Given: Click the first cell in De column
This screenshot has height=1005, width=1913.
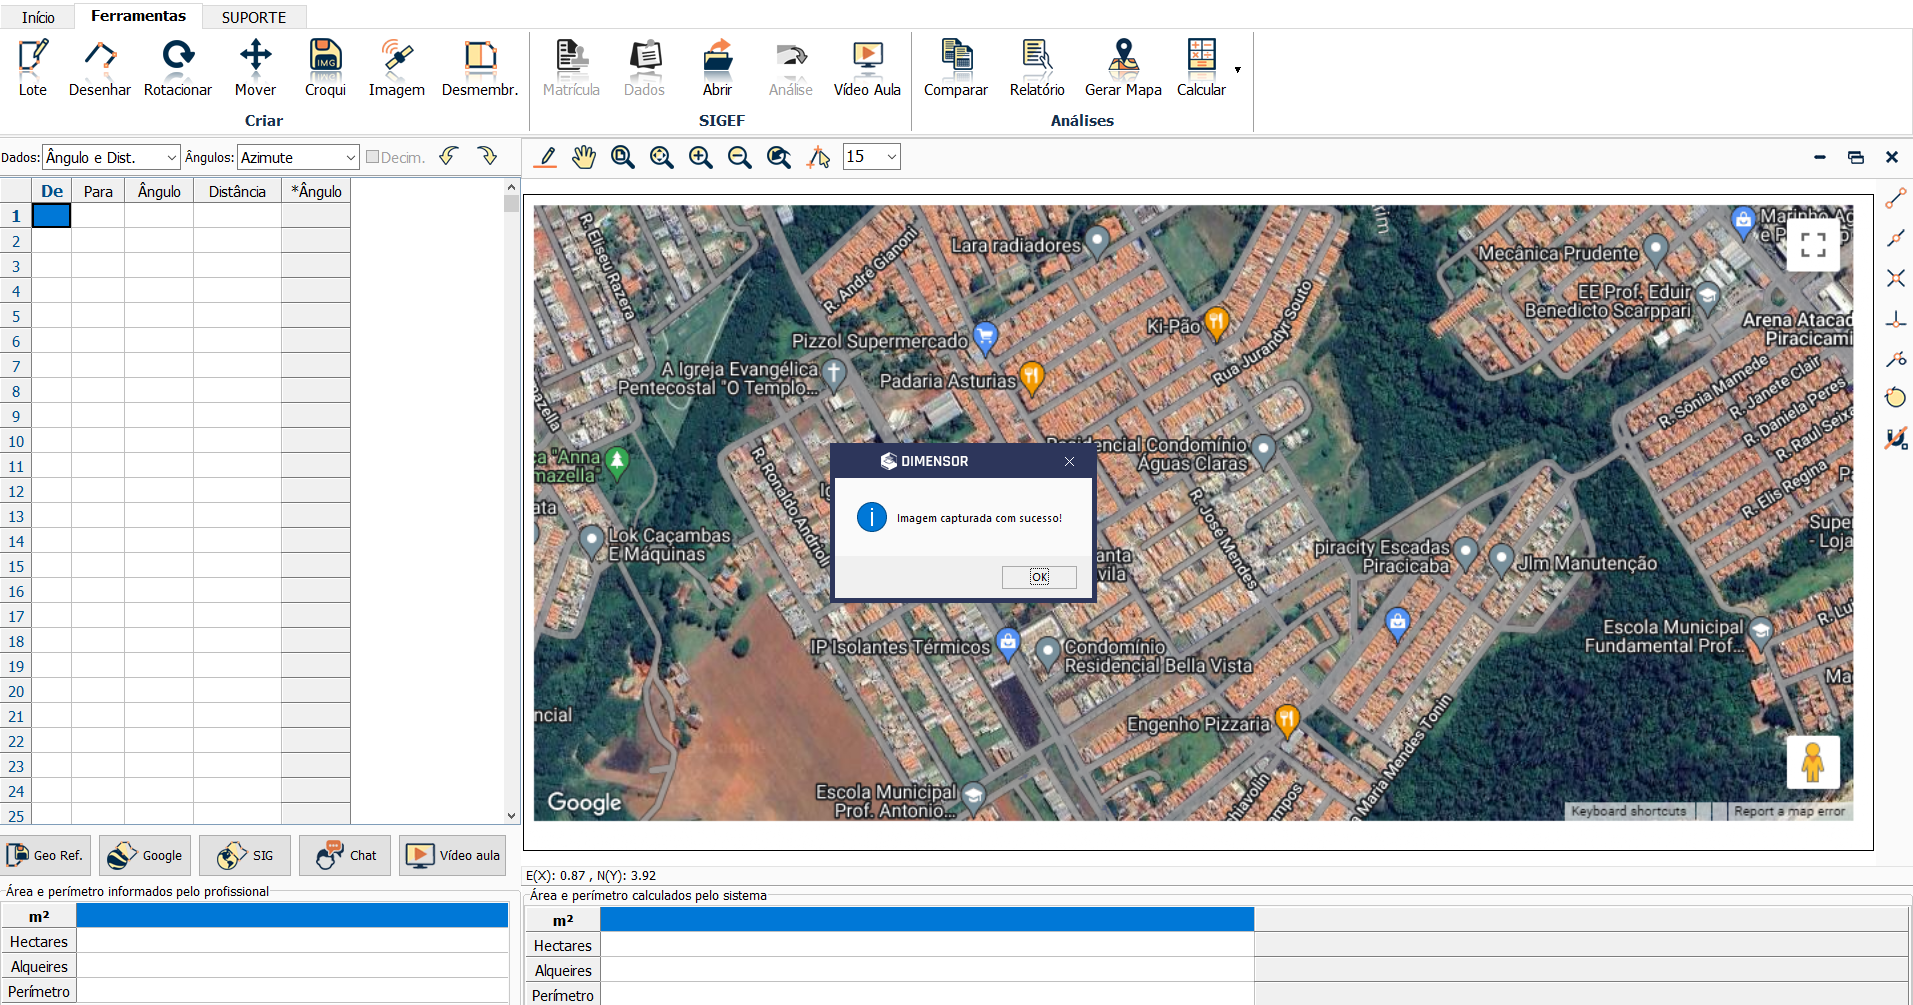Looking at the screenshot, I should tap(52, 216).
